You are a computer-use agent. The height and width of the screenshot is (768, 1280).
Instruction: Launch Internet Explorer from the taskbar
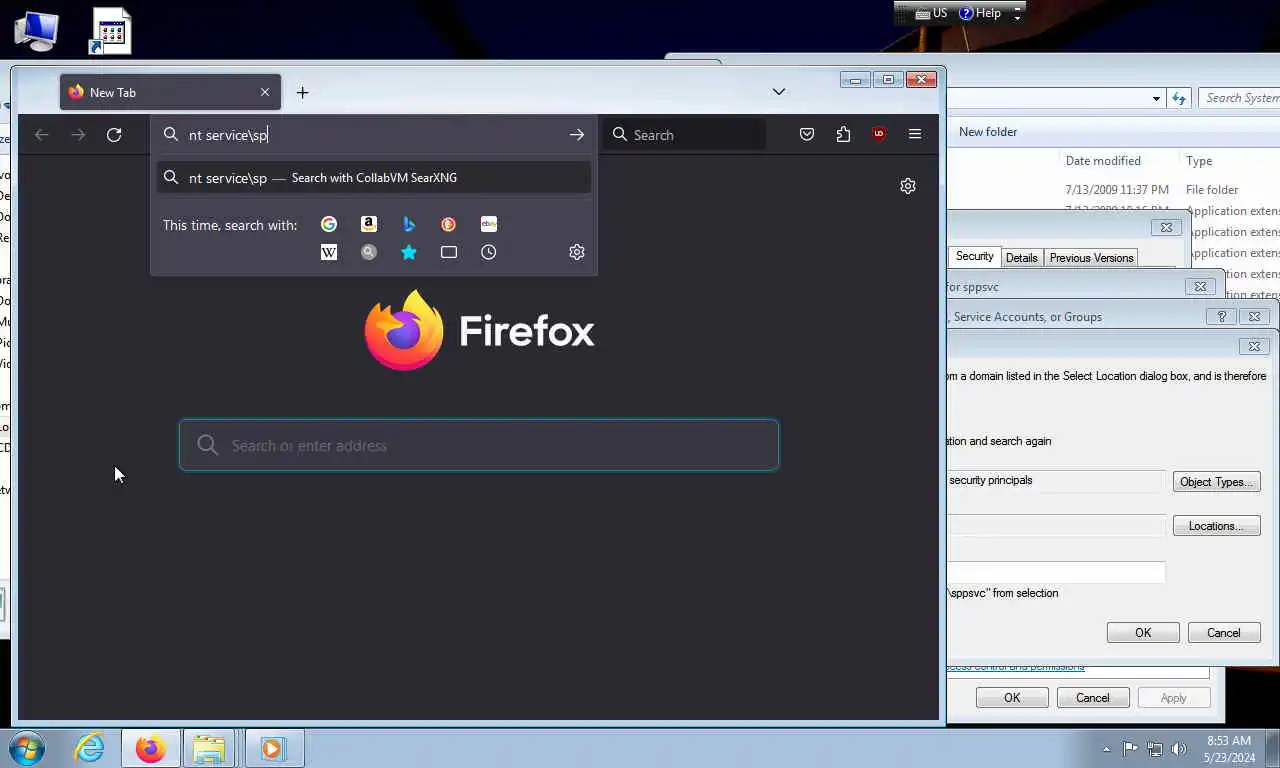click(89, 748)
